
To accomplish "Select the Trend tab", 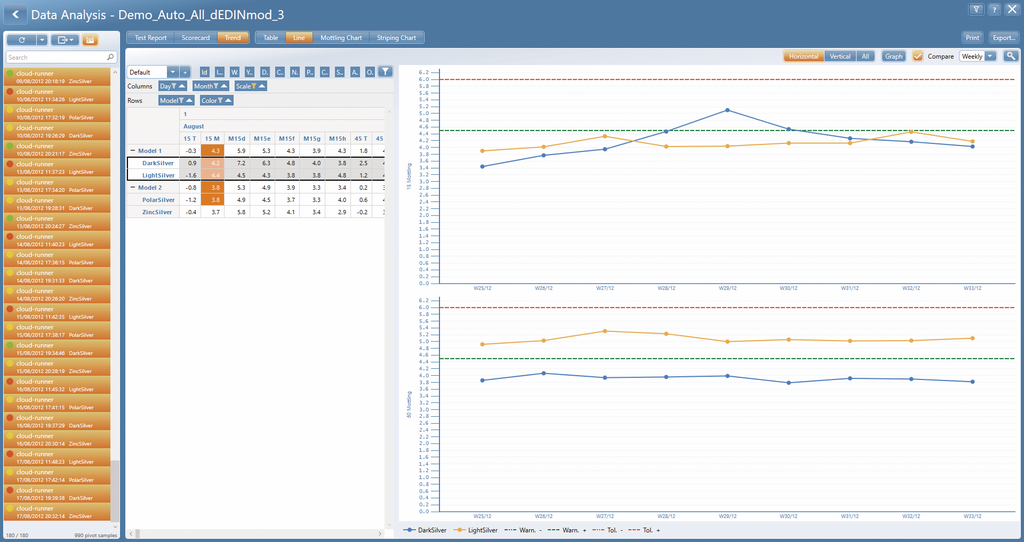I will 232,38.
